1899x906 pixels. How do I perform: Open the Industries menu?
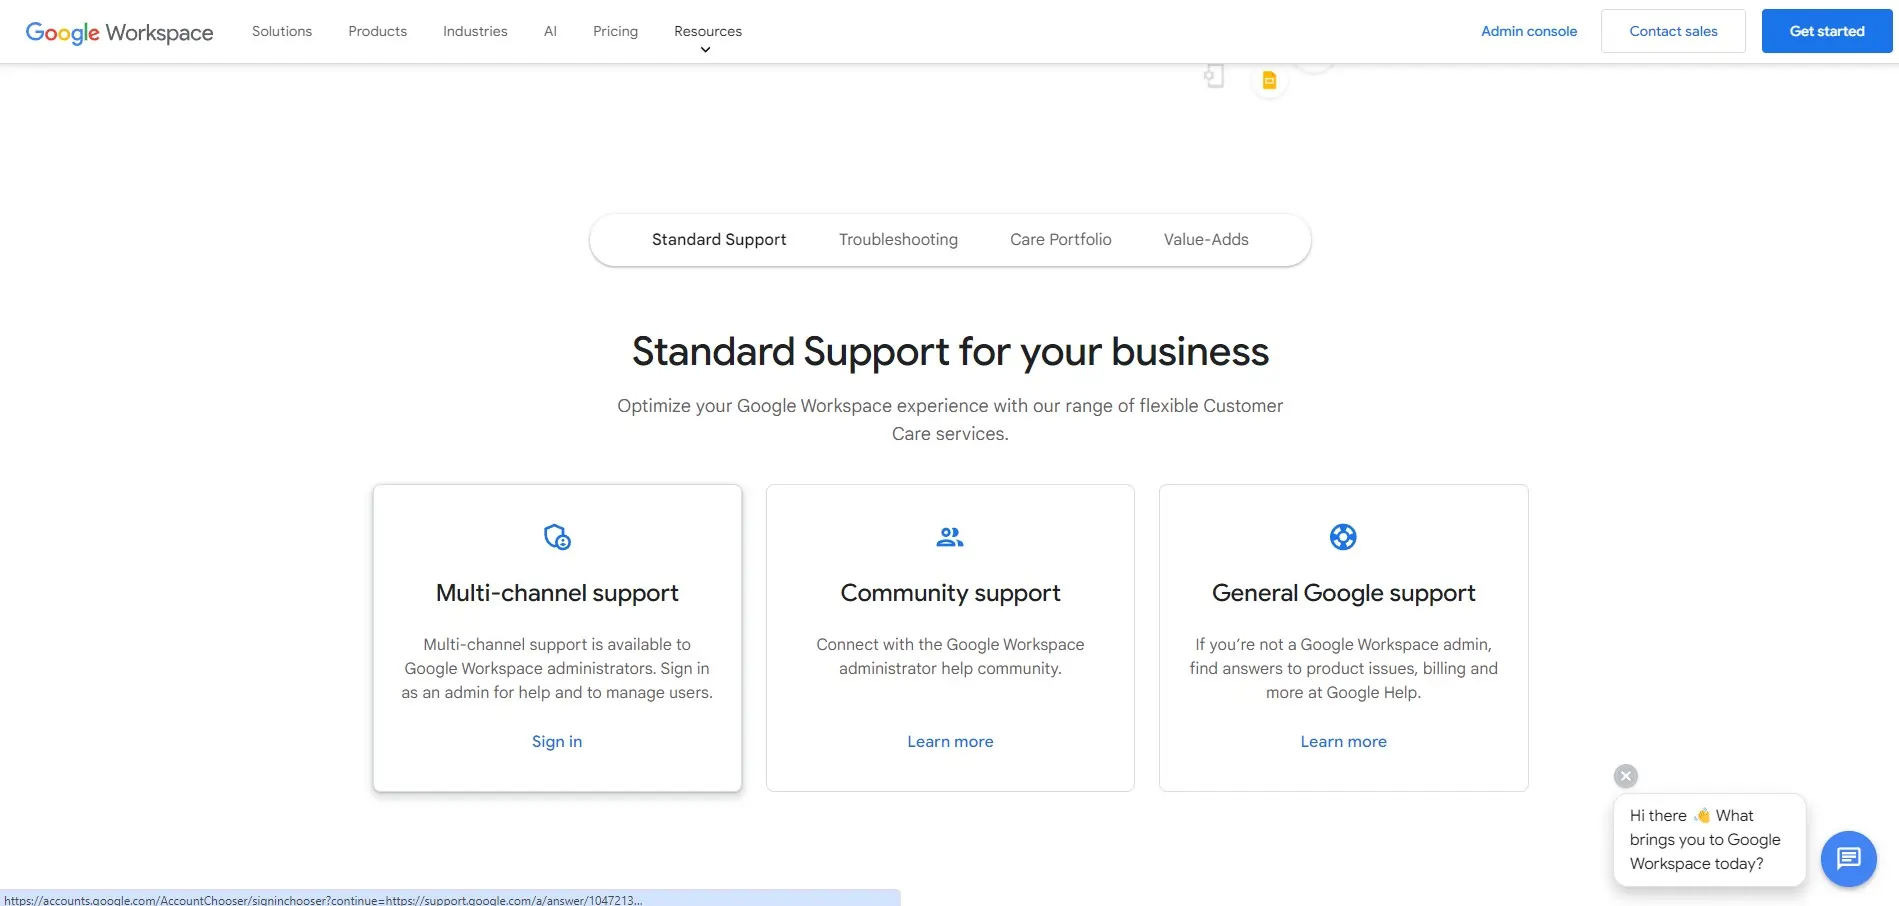click(475, 31)
